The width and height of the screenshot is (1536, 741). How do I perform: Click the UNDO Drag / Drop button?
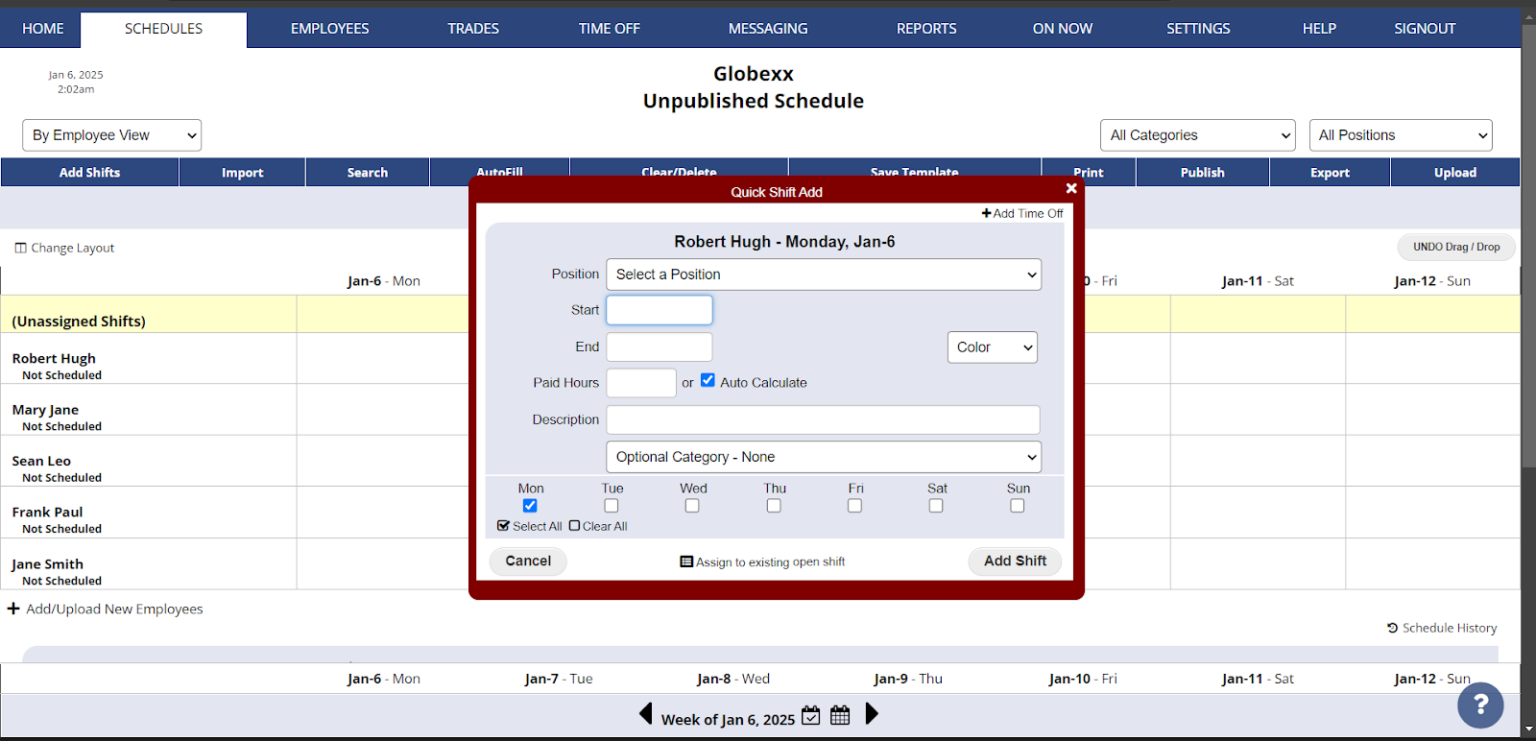tap(1456, 247)
